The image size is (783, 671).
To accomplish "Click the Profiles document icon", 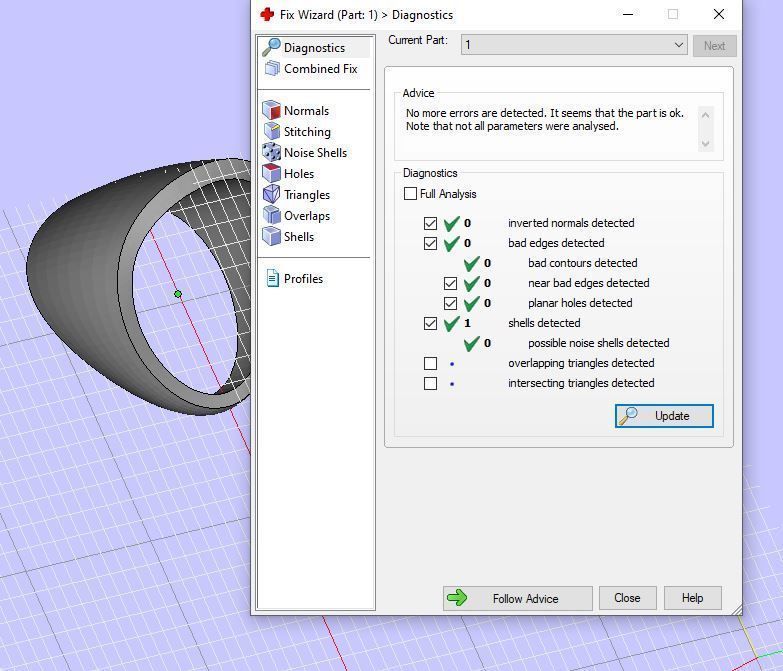I will pos(273,278).
